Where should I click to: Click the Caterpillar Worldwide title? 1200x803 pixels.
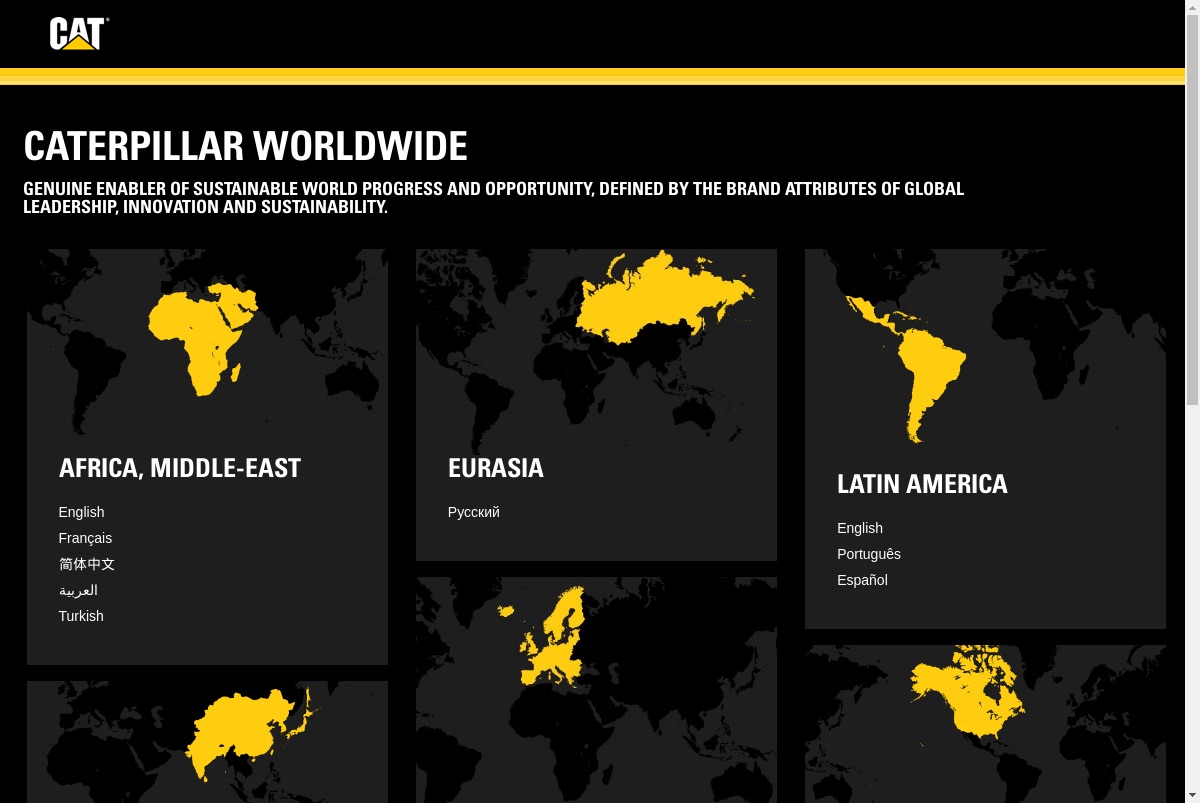[246, 146]
